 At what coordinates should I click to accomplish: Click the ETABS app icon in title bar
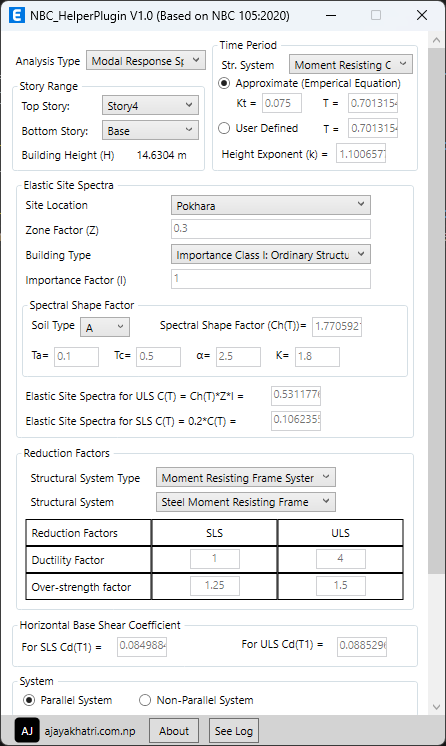click(17, 15)
